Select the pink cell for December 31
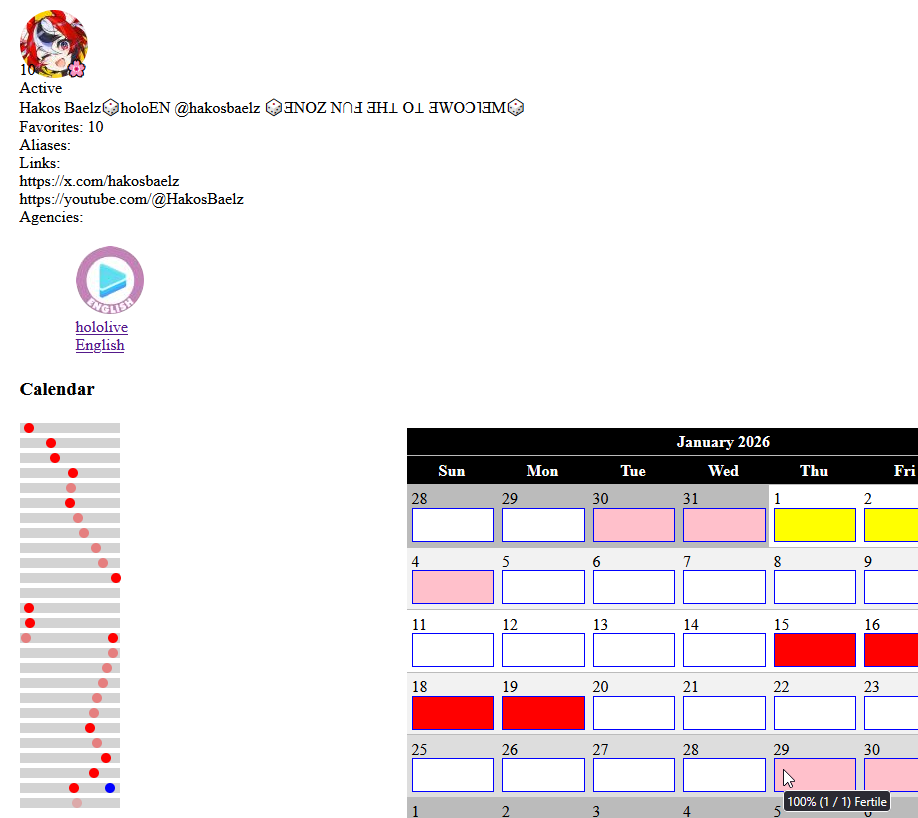Screen dimensions: 918x818 [724, 525]
